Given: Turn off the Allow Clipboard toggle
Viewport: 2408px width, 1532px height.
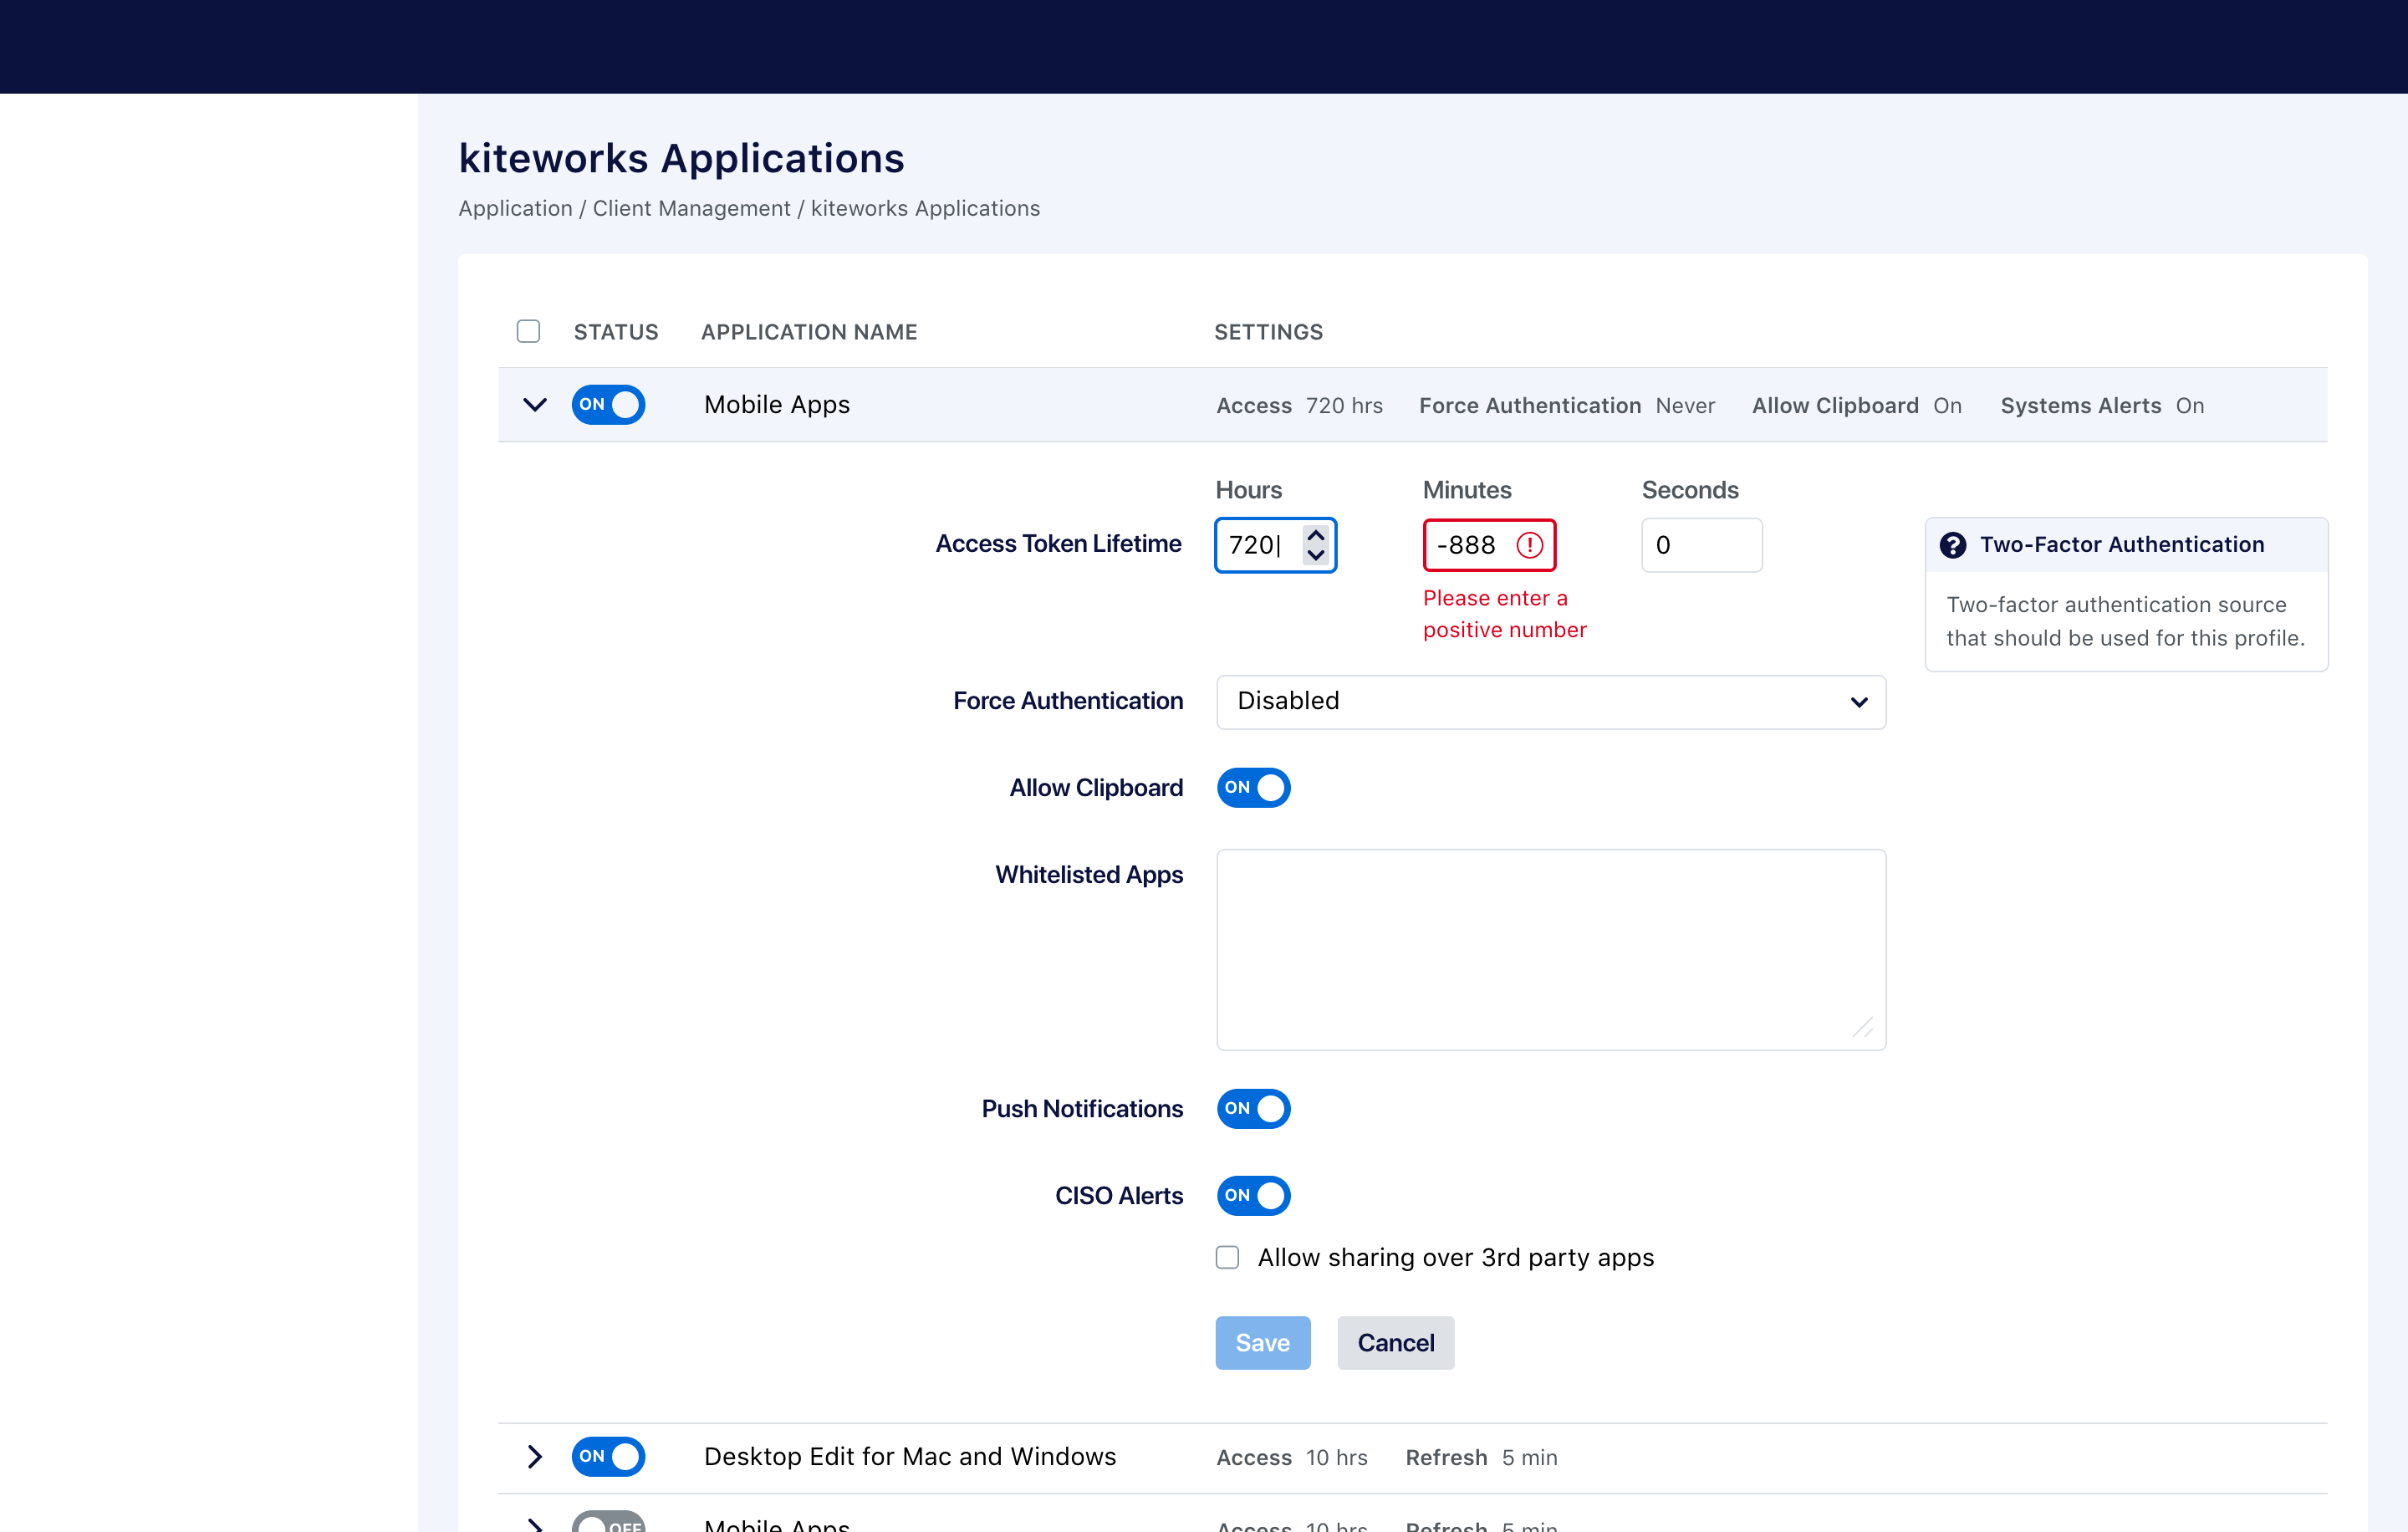Looking at the screenshot, I should pos(1253,788).
